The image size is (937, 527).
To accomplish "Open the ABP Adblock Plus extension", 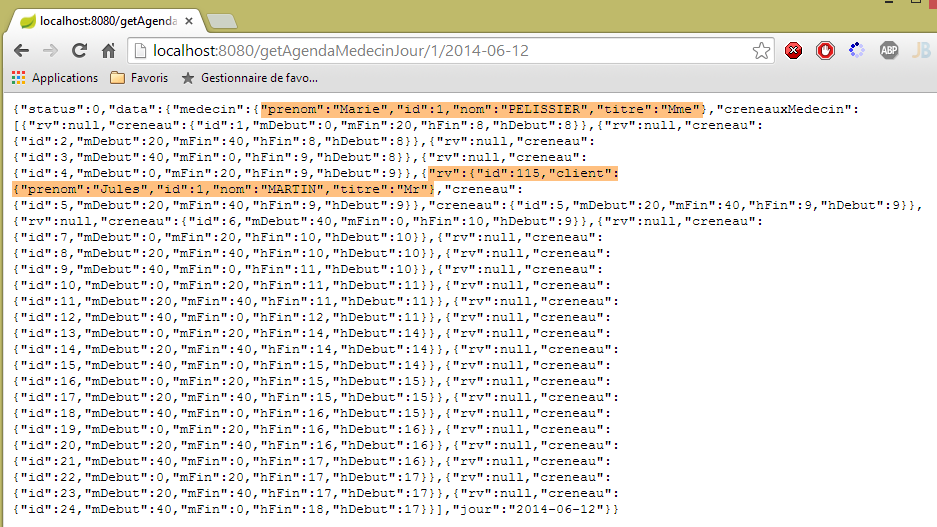I will click(888, 50).
